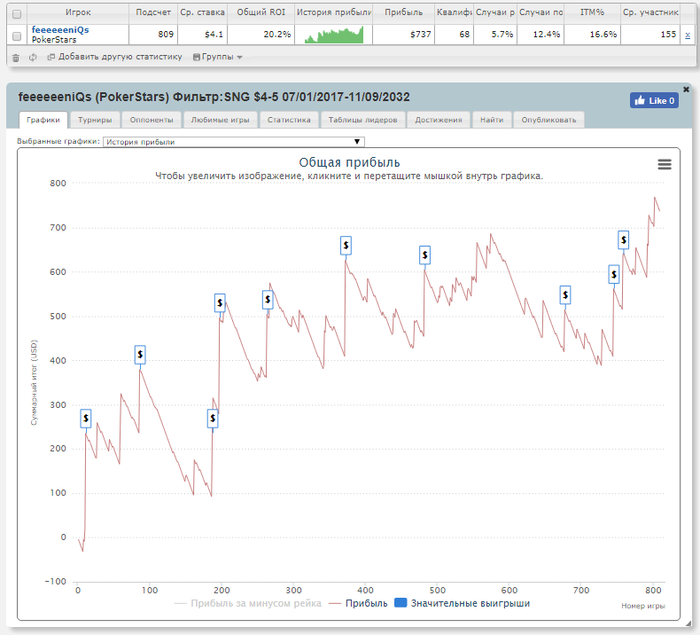Screen dimensions: 700x635
Task: Open 'Выбранные графики' chart selector dropdown
Action: click(233, 142)
